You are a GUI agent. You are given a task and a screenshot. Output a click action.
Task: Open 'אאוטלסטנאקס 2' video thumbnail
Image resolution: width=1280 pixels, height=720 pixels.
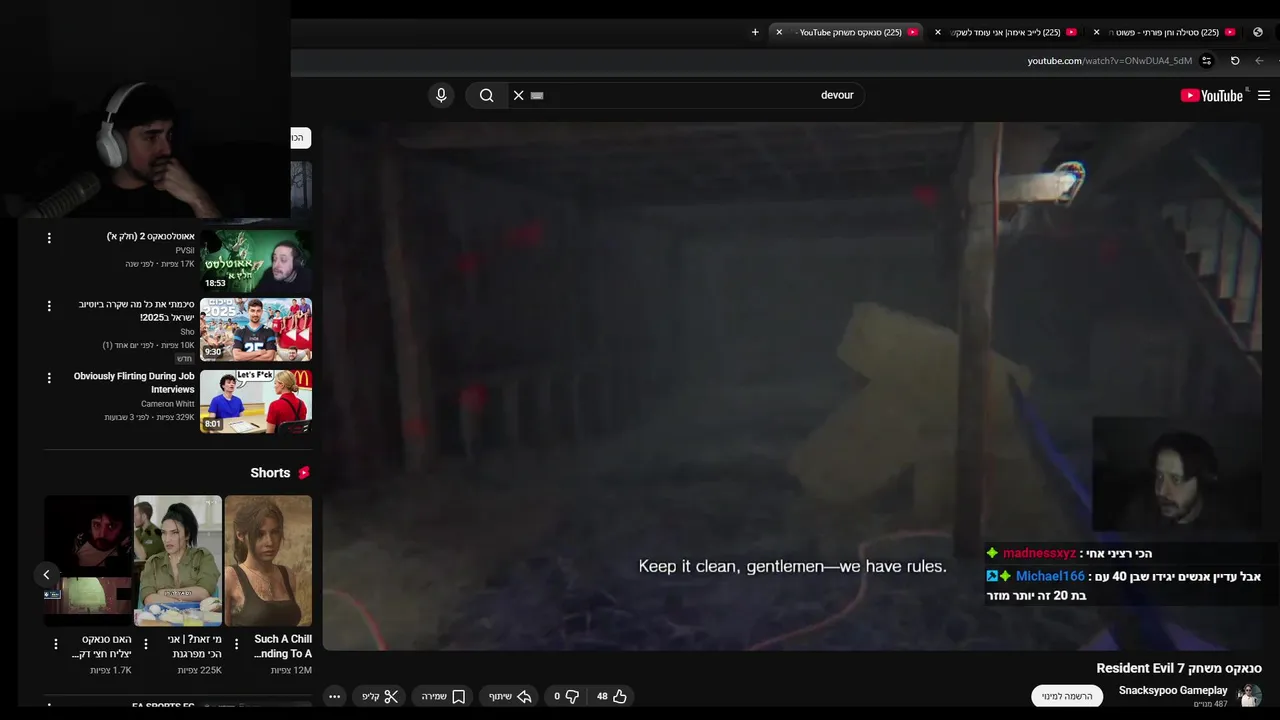256,261
